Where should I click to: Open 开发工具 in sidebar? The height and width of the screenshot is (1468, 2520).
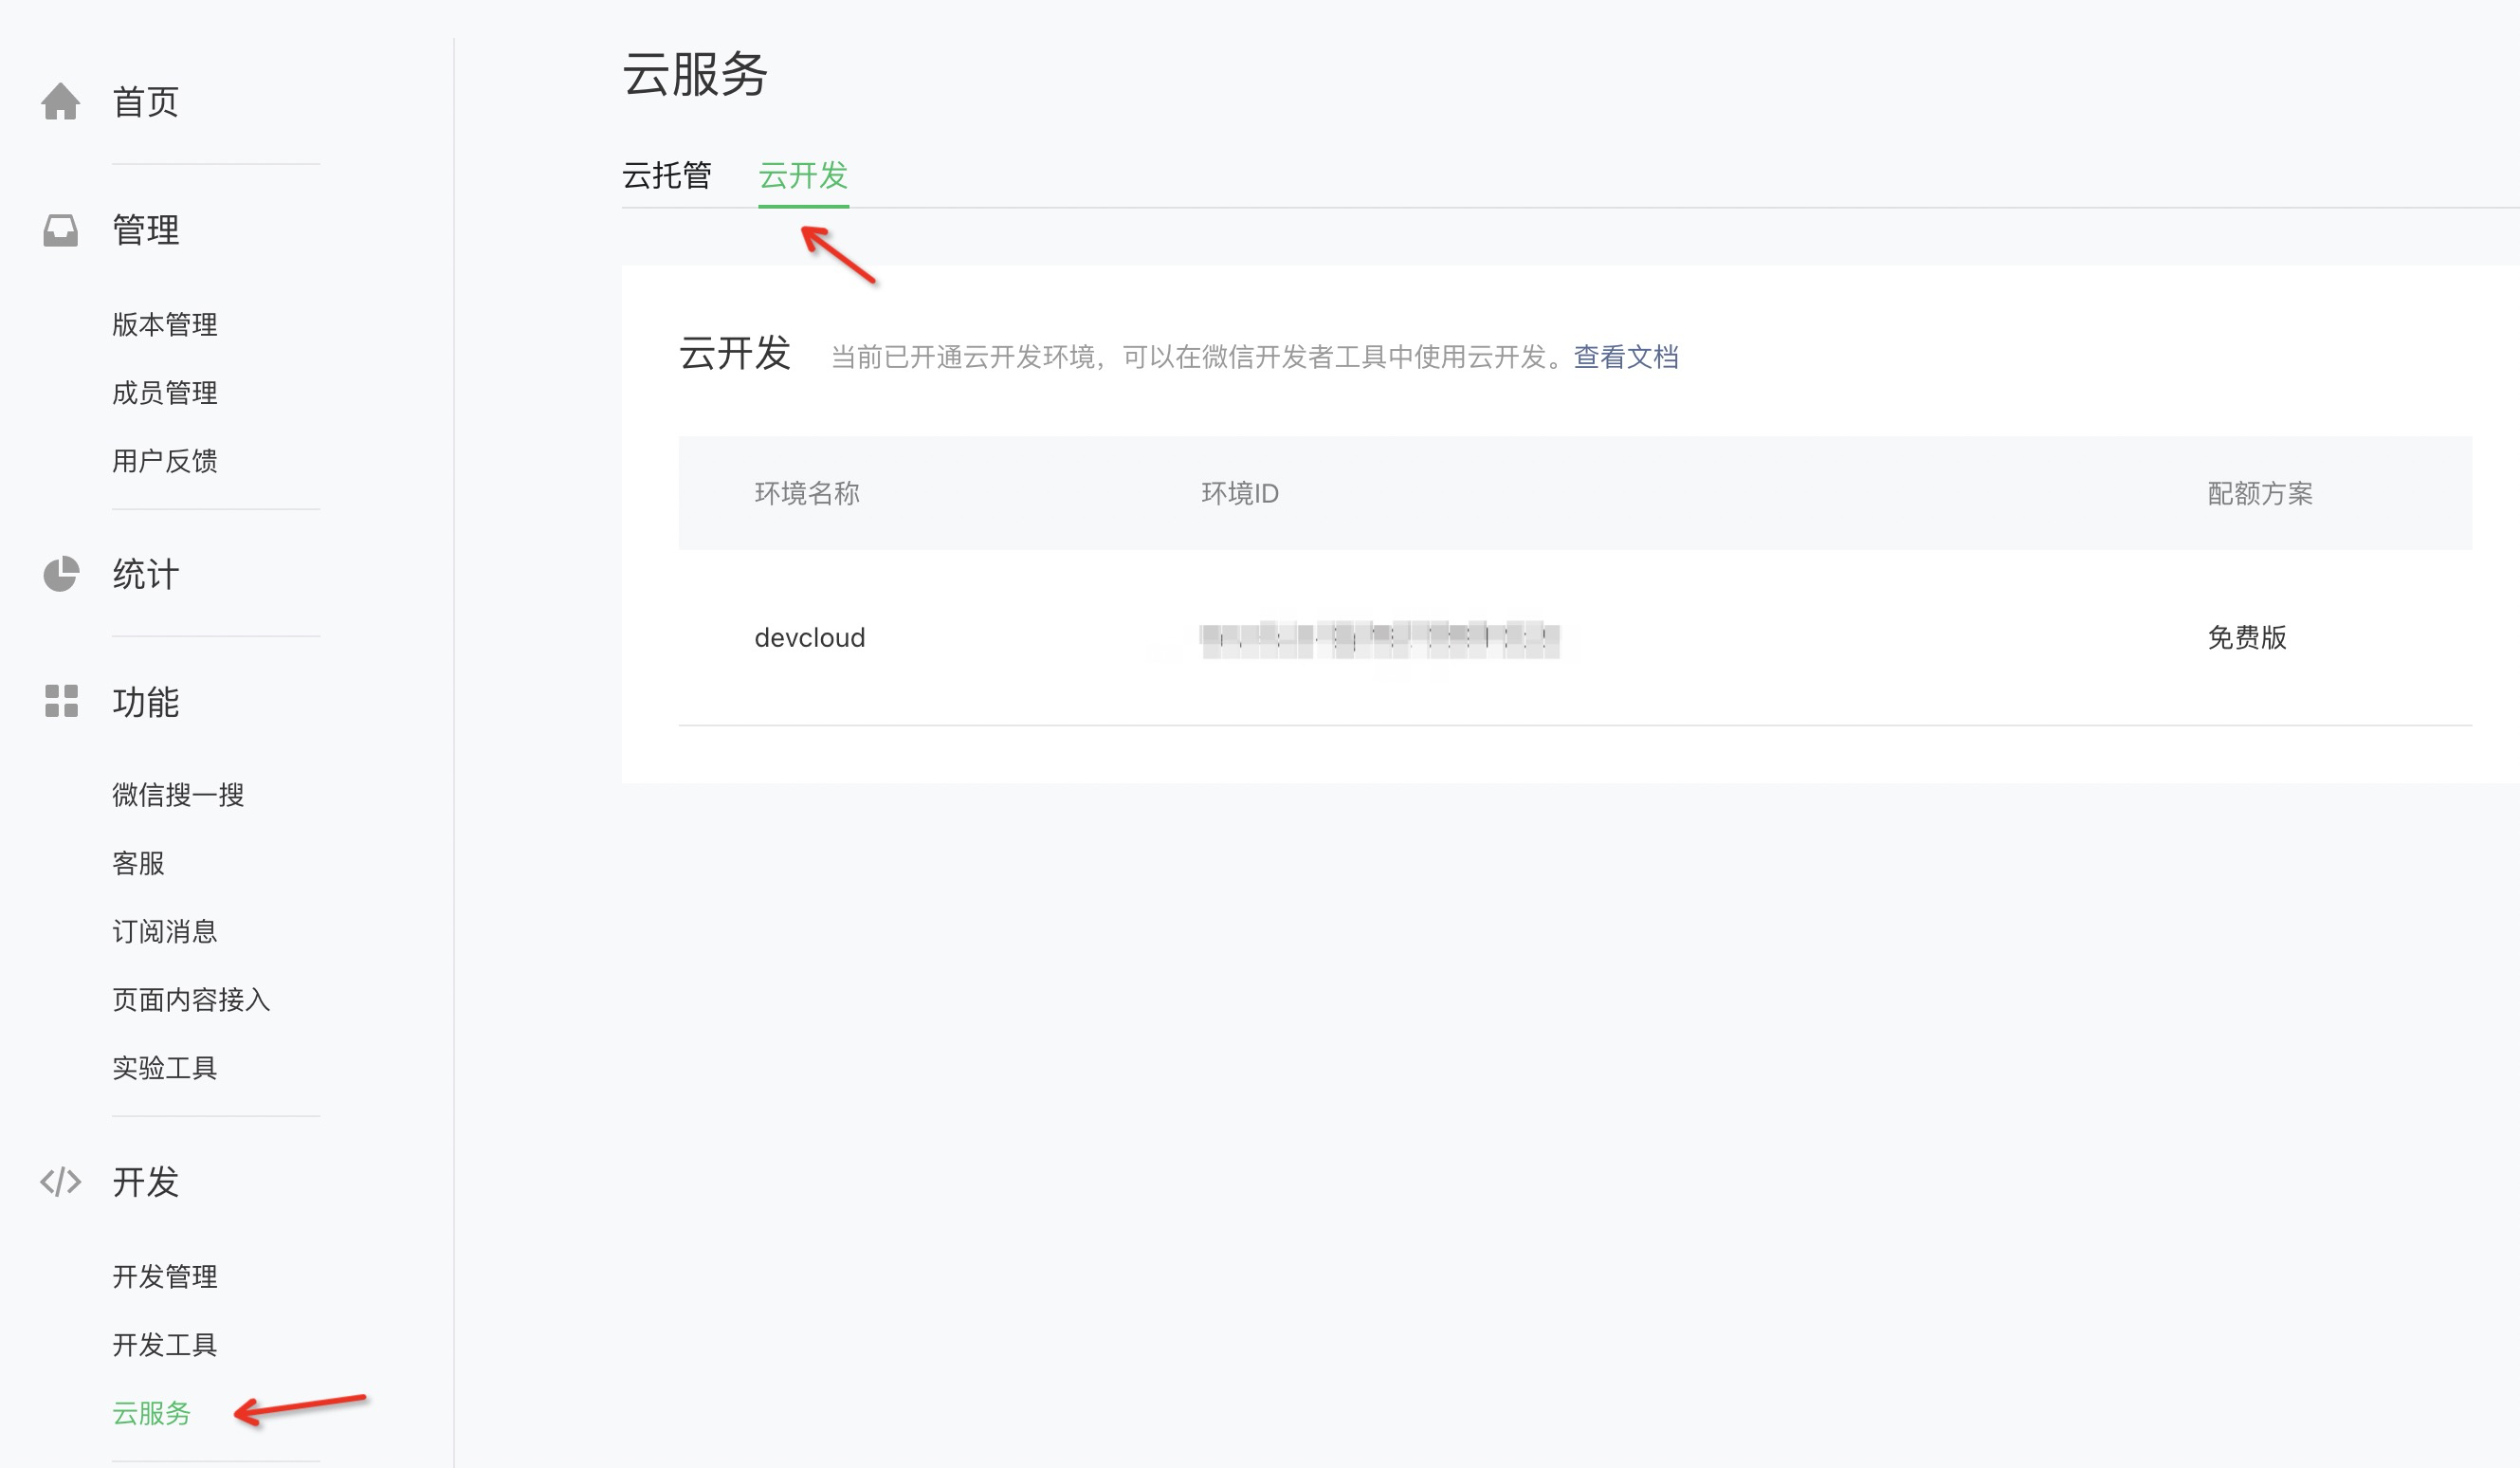[165, 1345]
